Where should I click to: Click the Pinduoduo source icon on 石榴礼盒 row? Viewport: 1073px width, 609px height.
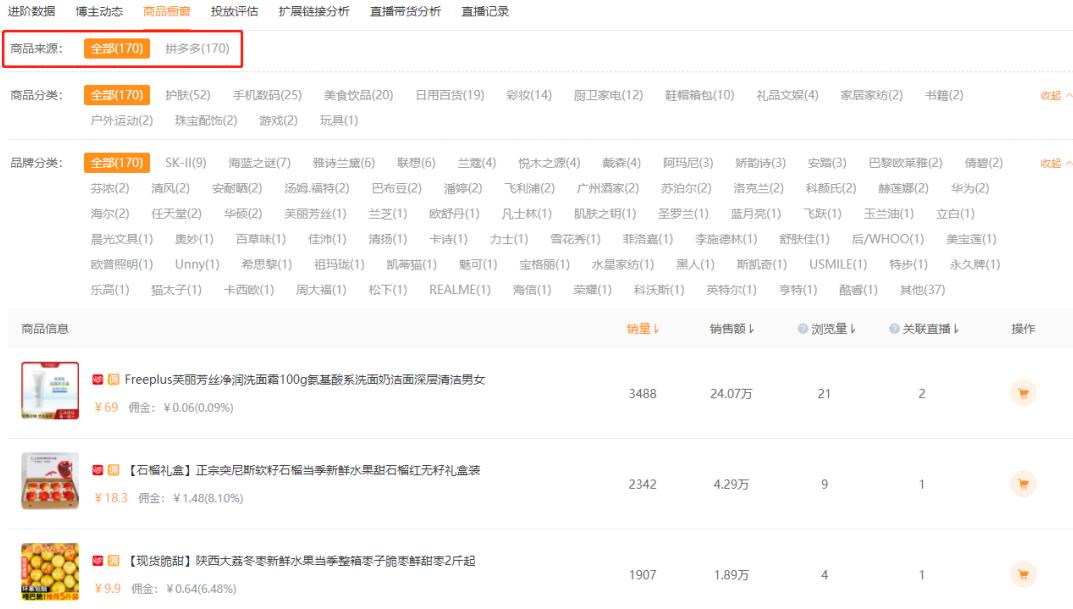pyautogui.click(x=98, y=469)
